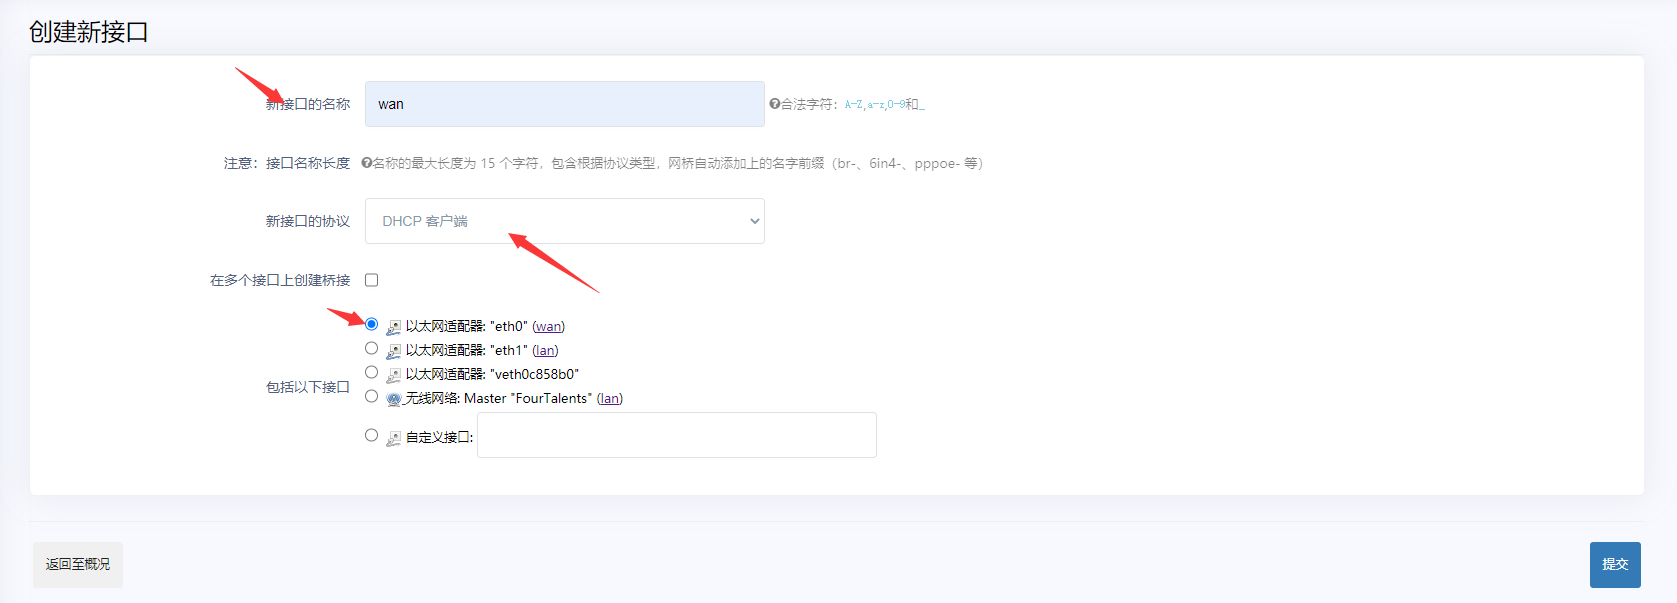Enable 在多个接口上创建桥接 checkbox
1677x603 pixels.
coord(372,280)
